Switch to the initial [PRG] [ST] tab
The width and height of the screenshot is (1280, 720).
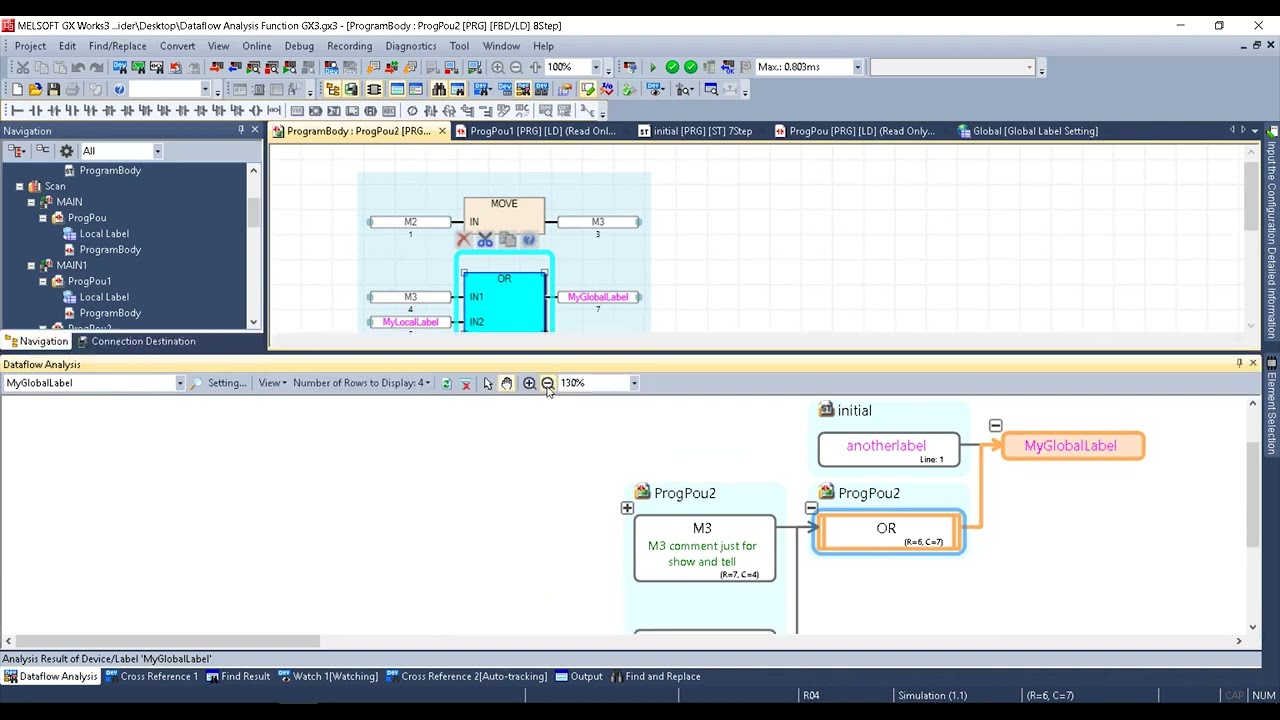(695, 131)
